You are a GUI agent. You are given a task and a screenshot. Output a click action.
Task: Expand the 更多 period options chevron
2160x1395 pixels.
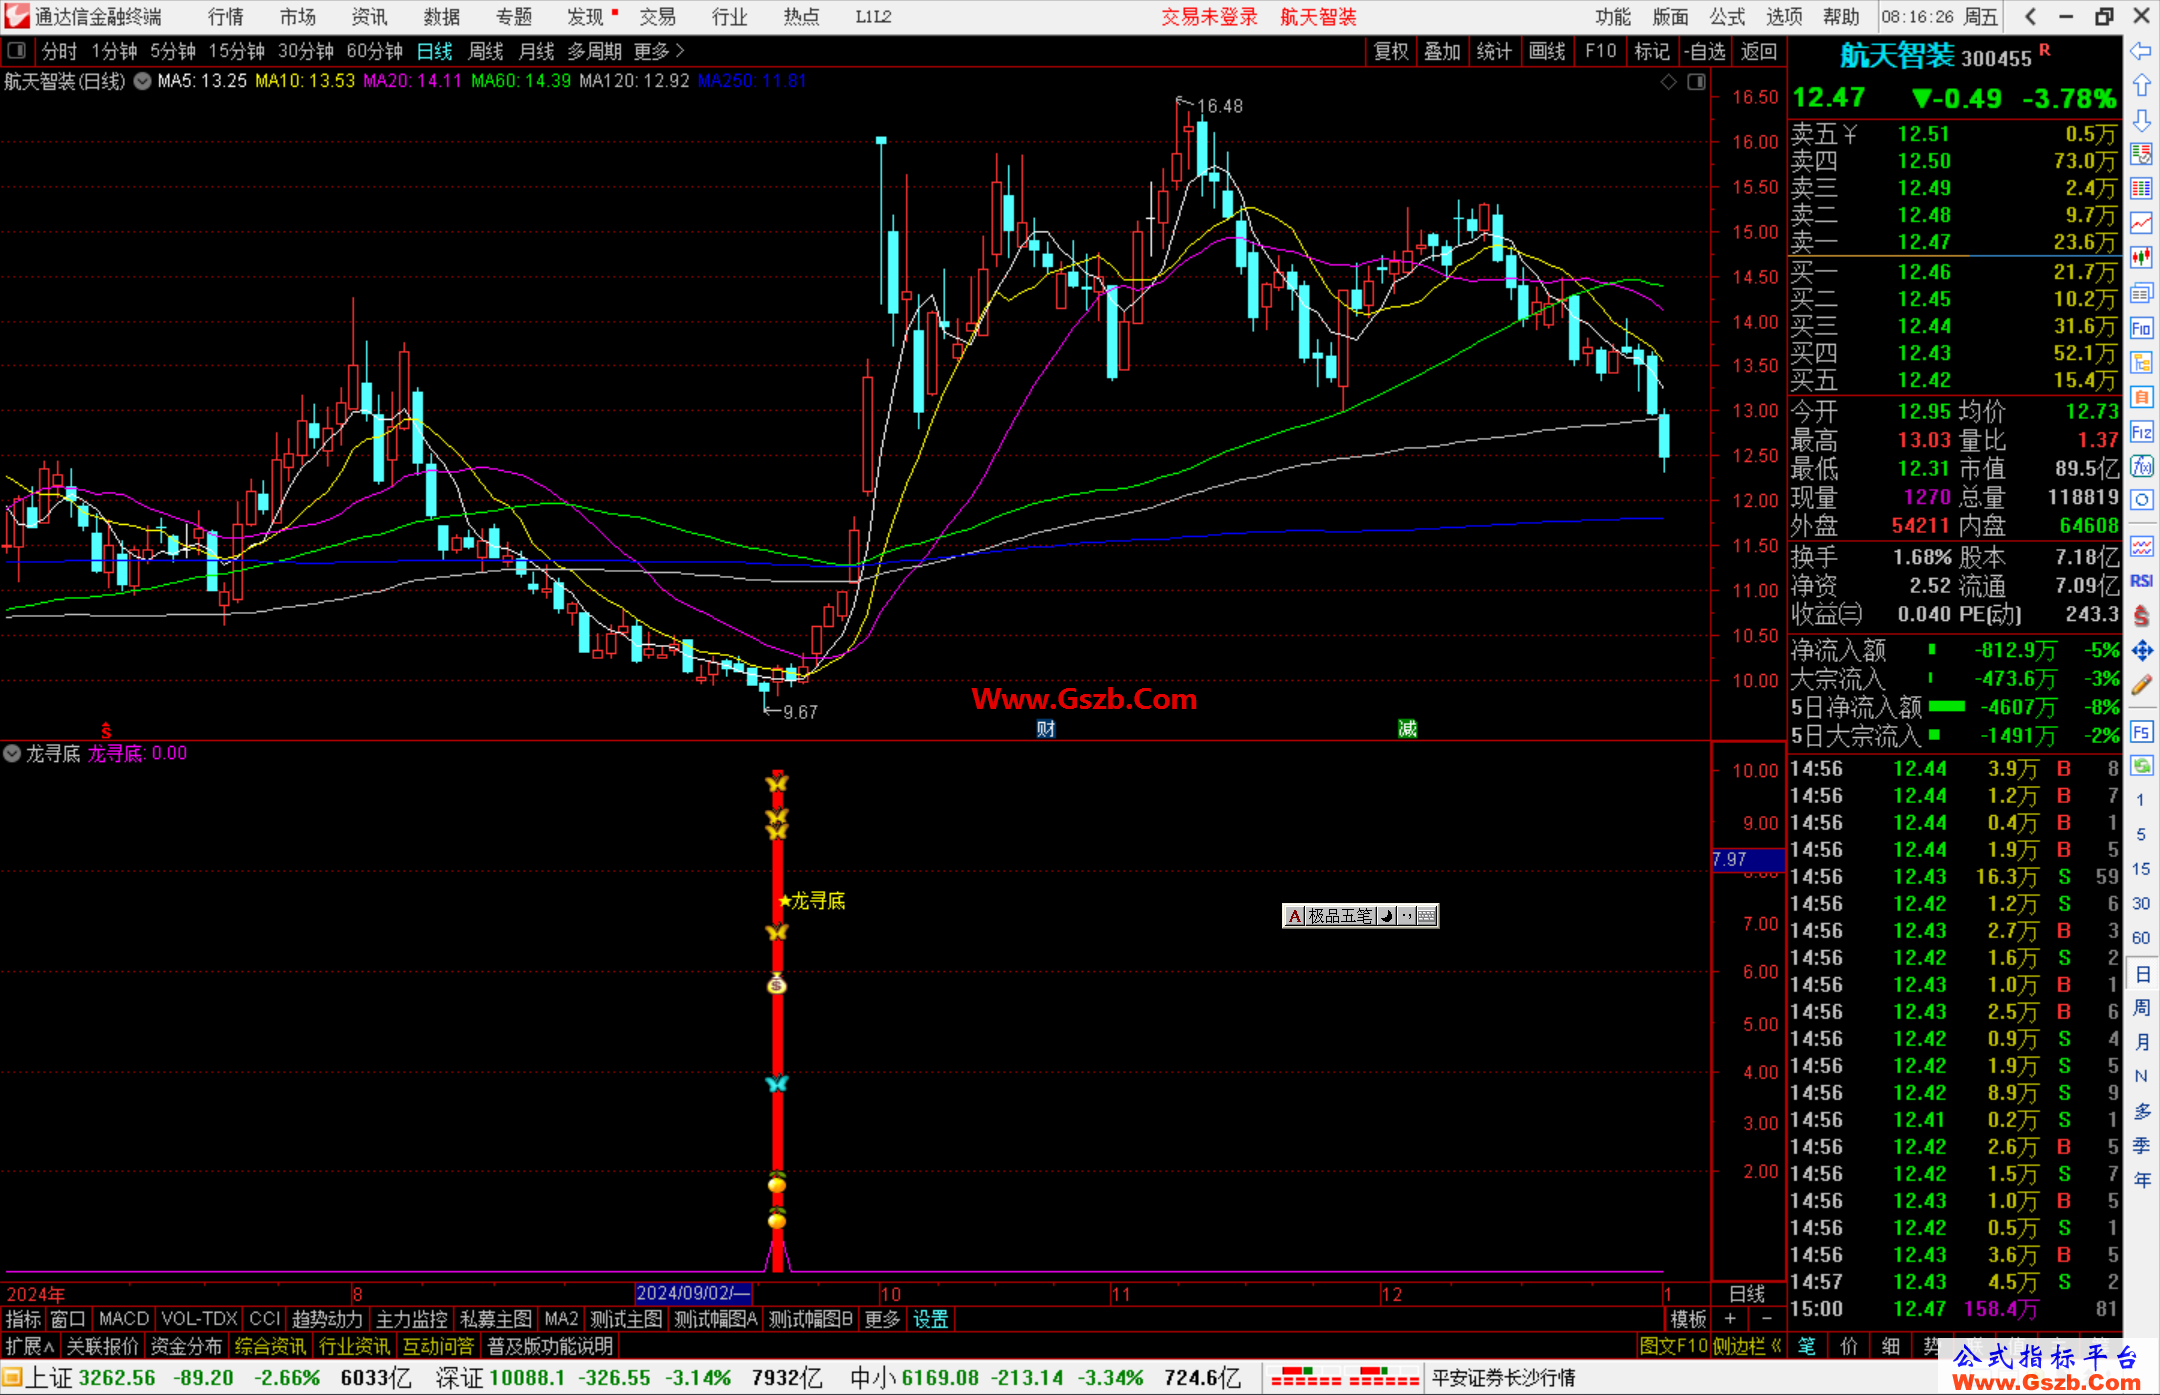681,50
